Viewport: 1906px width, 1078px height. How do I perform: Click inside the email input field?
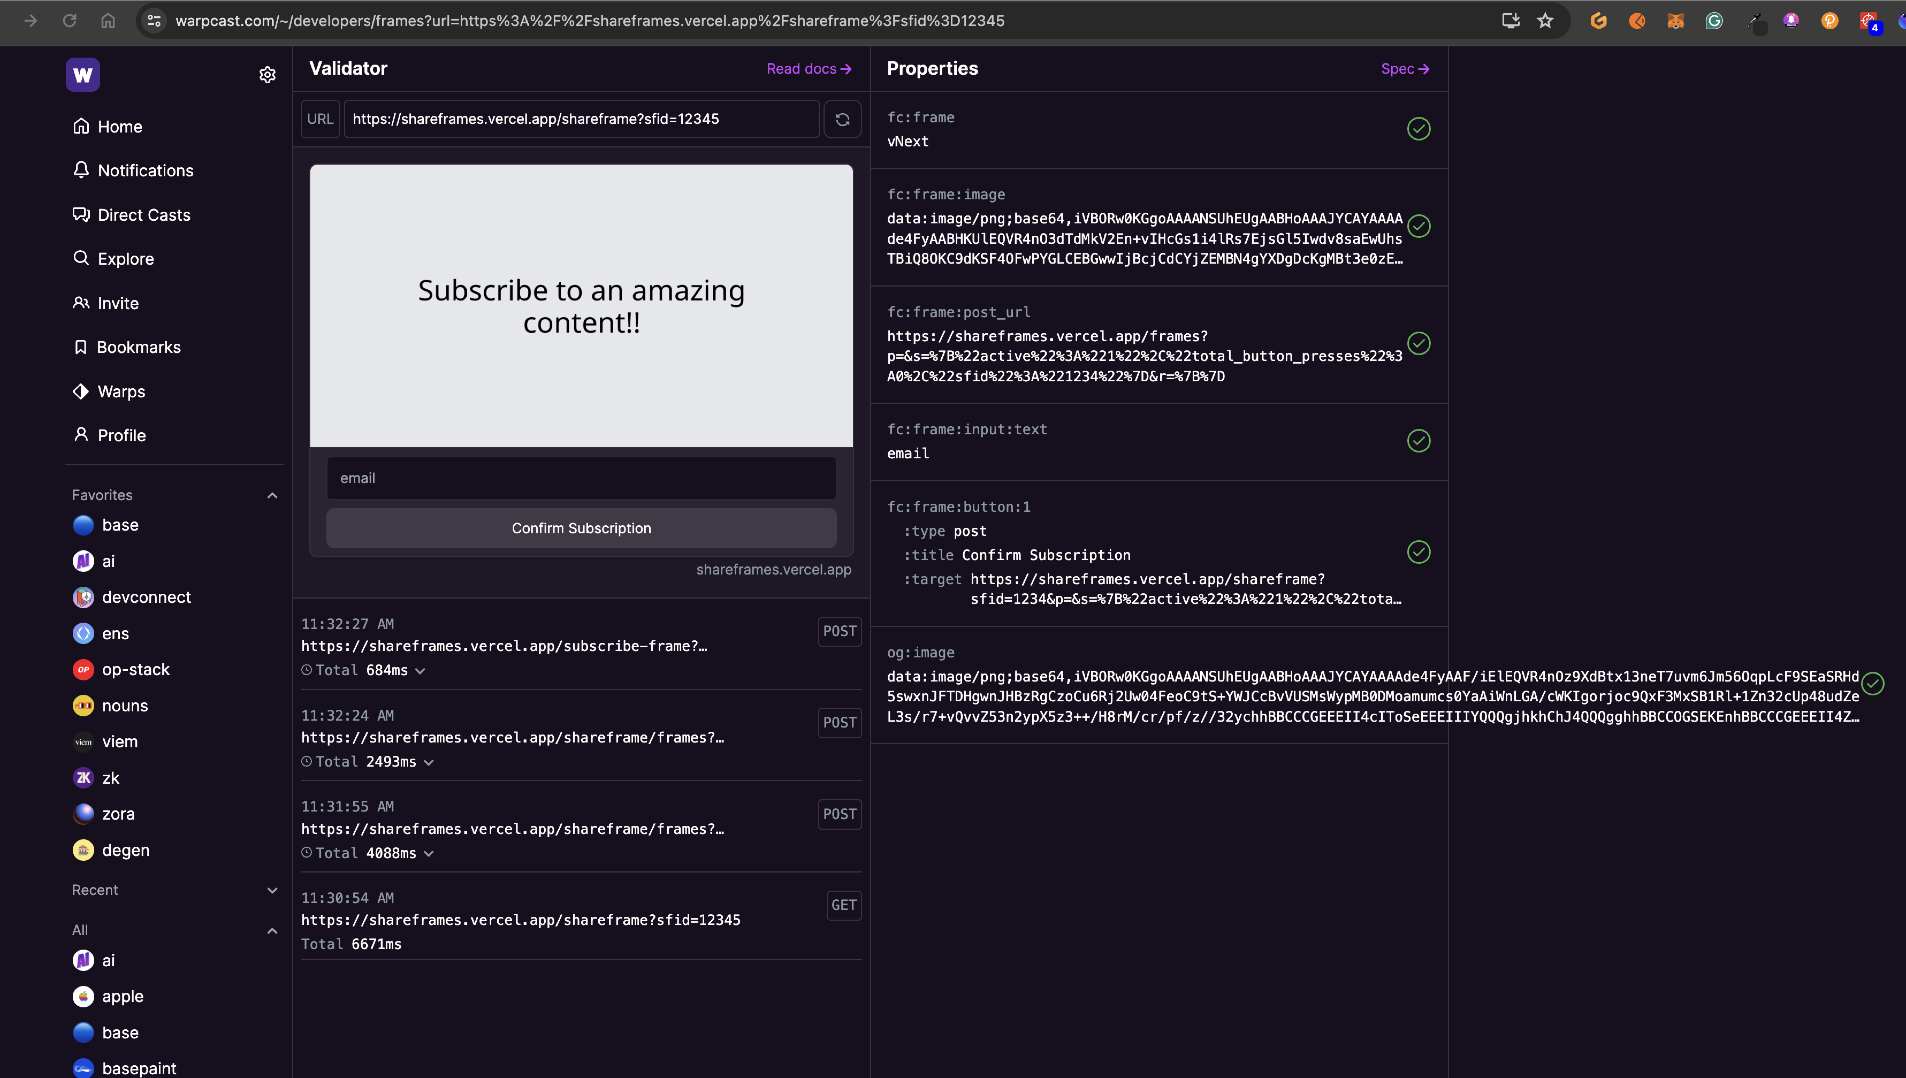(581, 478)
